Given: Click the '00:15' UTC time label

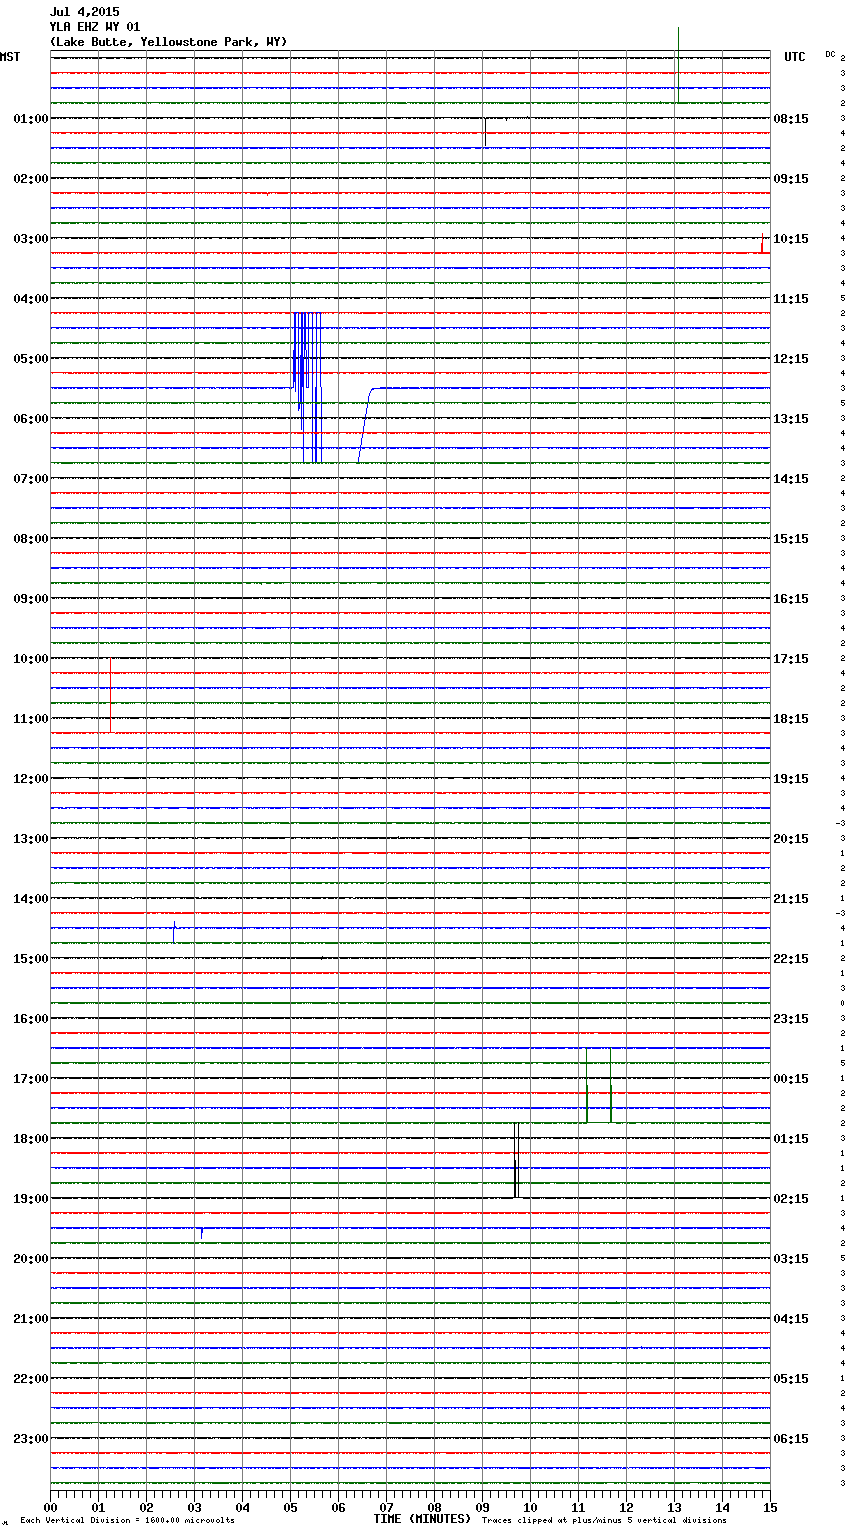Looking at the screenshot, I should (791, 1079).
